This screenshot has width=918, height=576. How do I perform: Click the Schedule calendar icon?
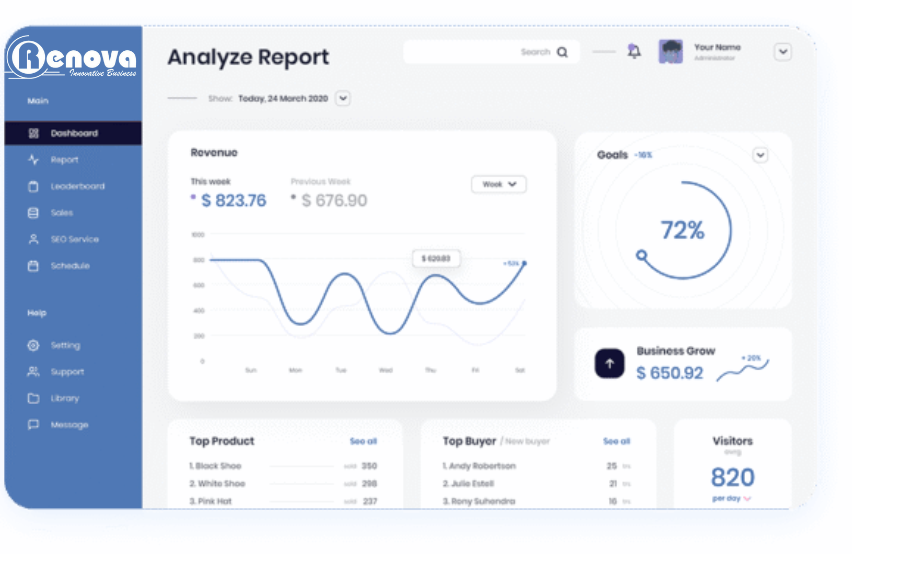[33, 266]
